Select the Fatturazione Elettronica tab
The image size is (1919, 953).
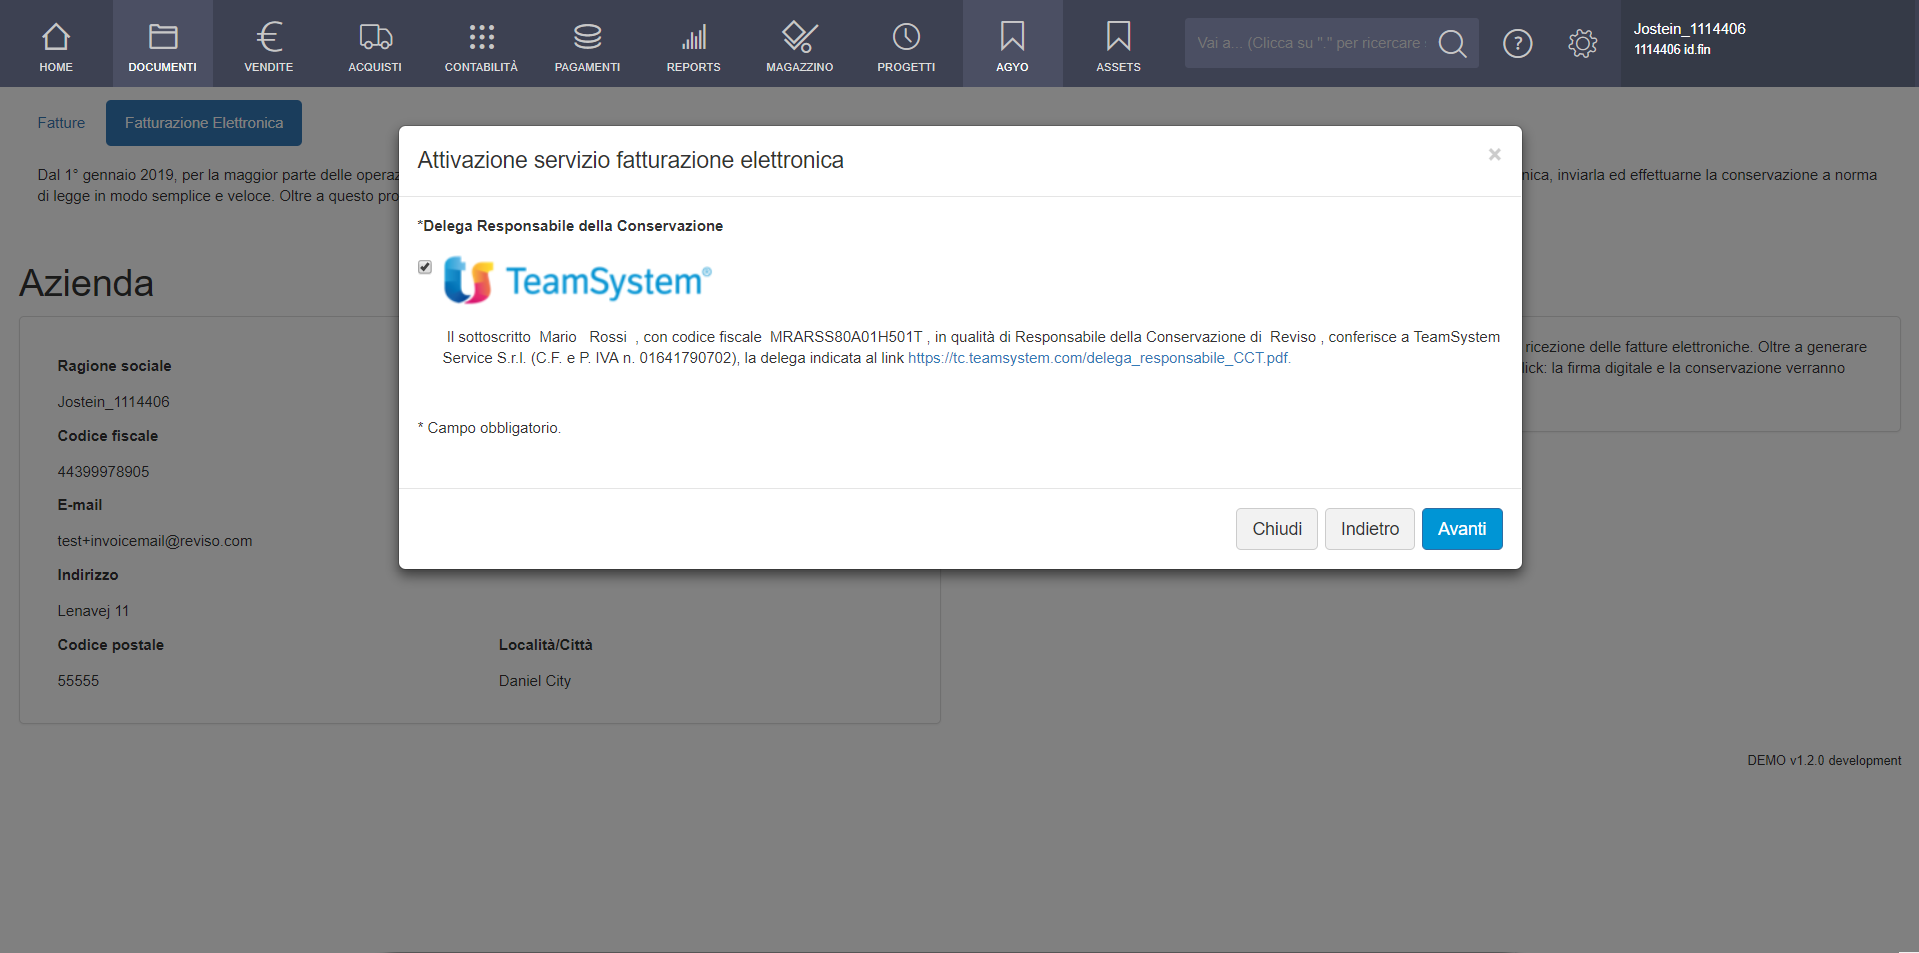click(204, 123)
